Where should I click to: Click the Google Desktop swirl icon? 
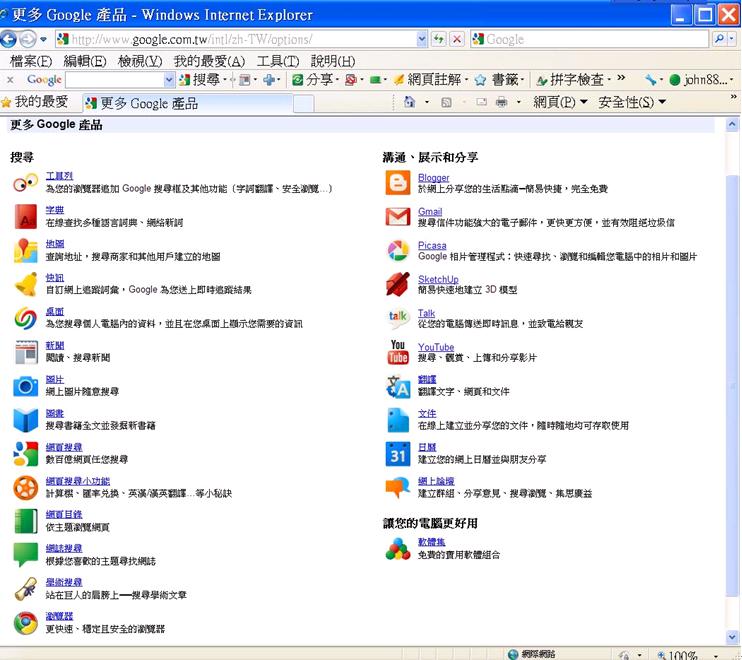[x=26, y=318]
